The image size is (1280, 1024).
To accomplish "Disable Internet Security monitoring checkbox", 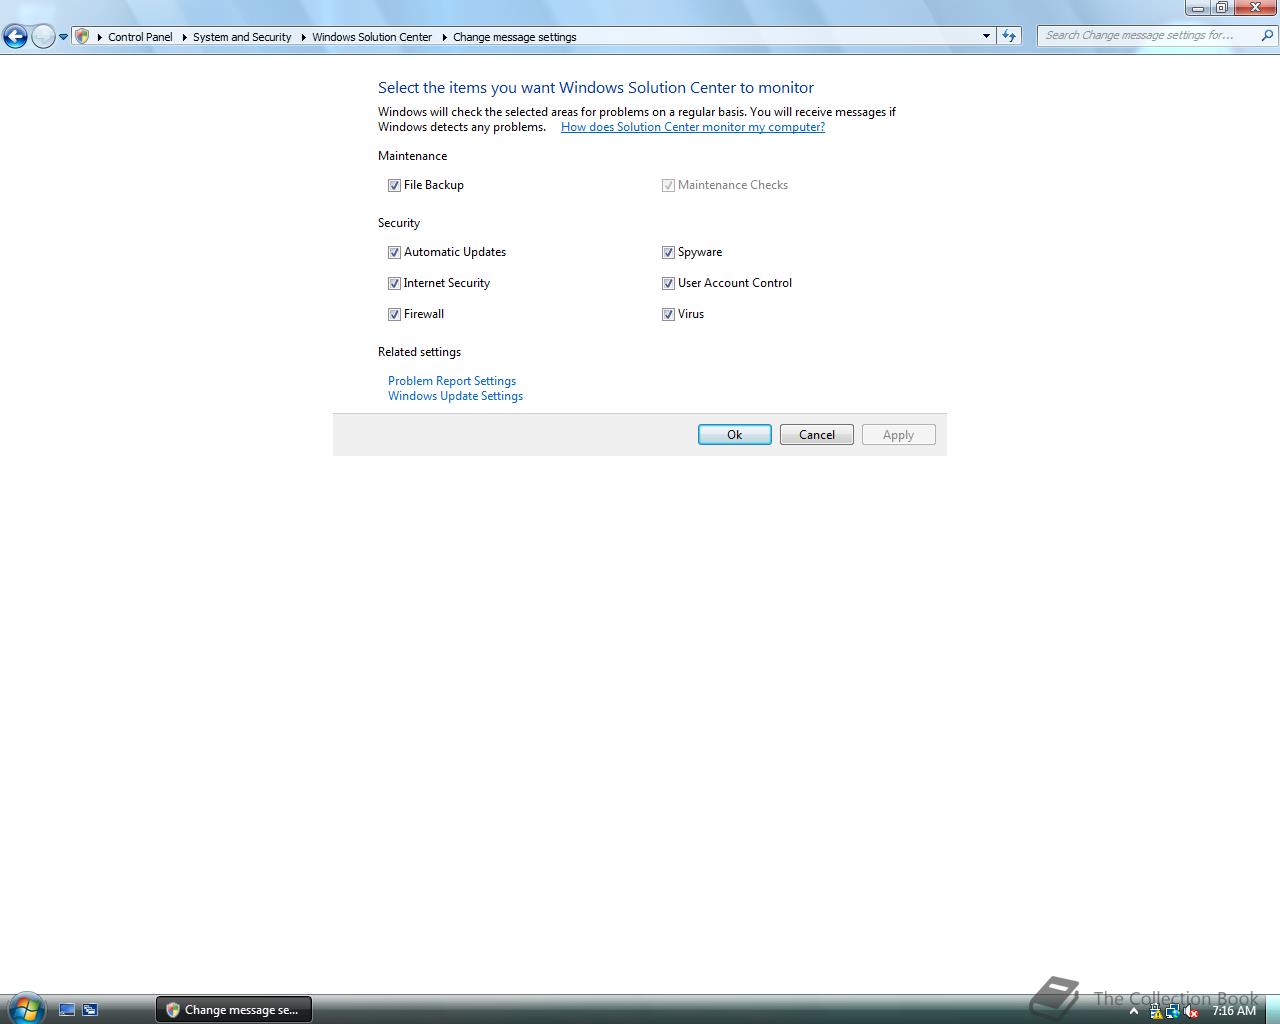I will tap(394, 283).
